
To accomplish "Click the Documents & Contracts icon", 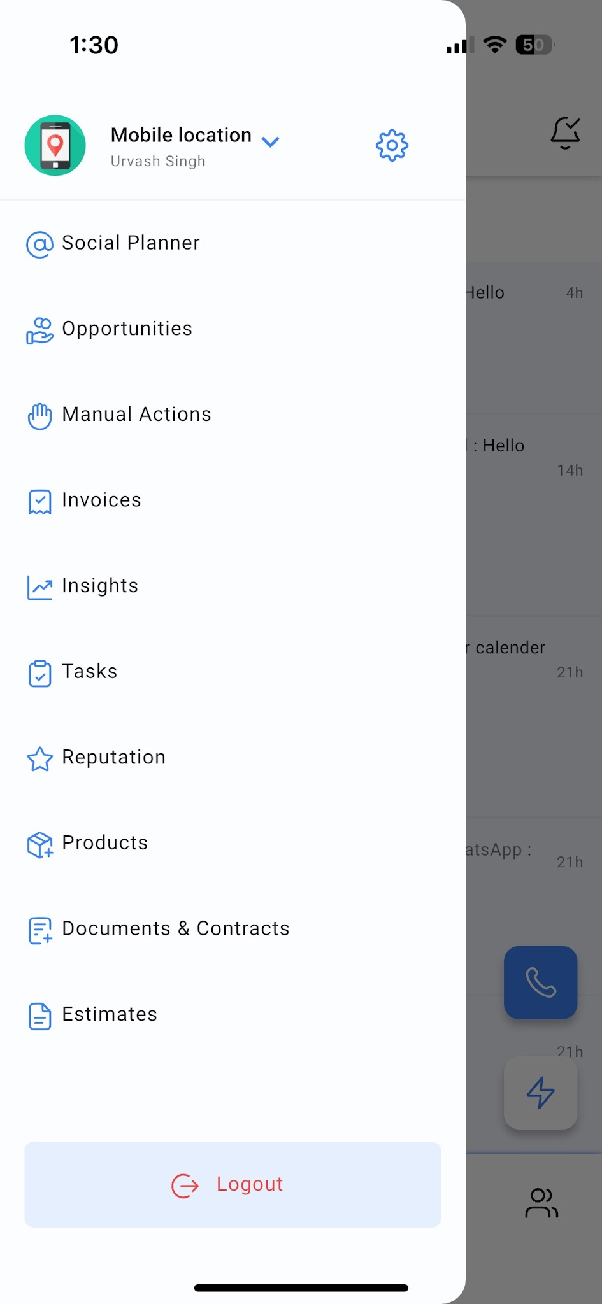I will (39, 931).
